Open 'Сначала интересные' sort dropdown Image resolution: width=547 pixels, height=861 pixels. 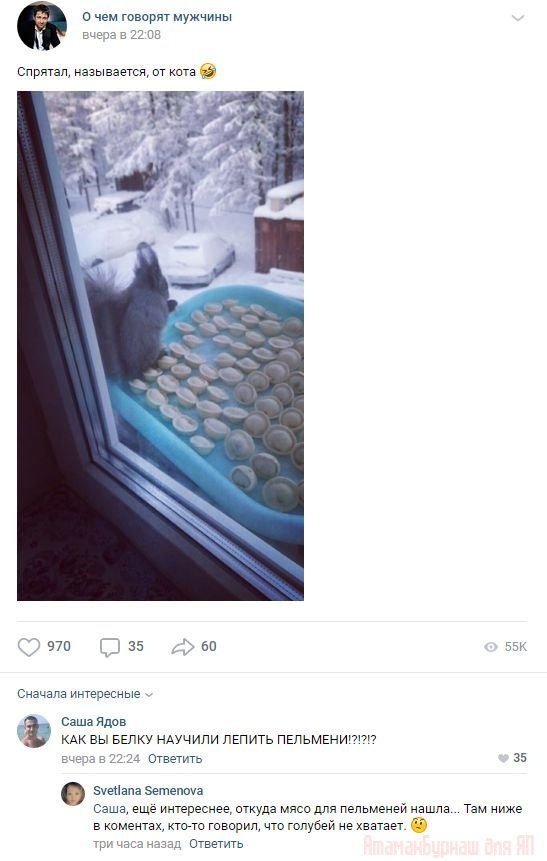pyautogui.click(x=85, y=694)
